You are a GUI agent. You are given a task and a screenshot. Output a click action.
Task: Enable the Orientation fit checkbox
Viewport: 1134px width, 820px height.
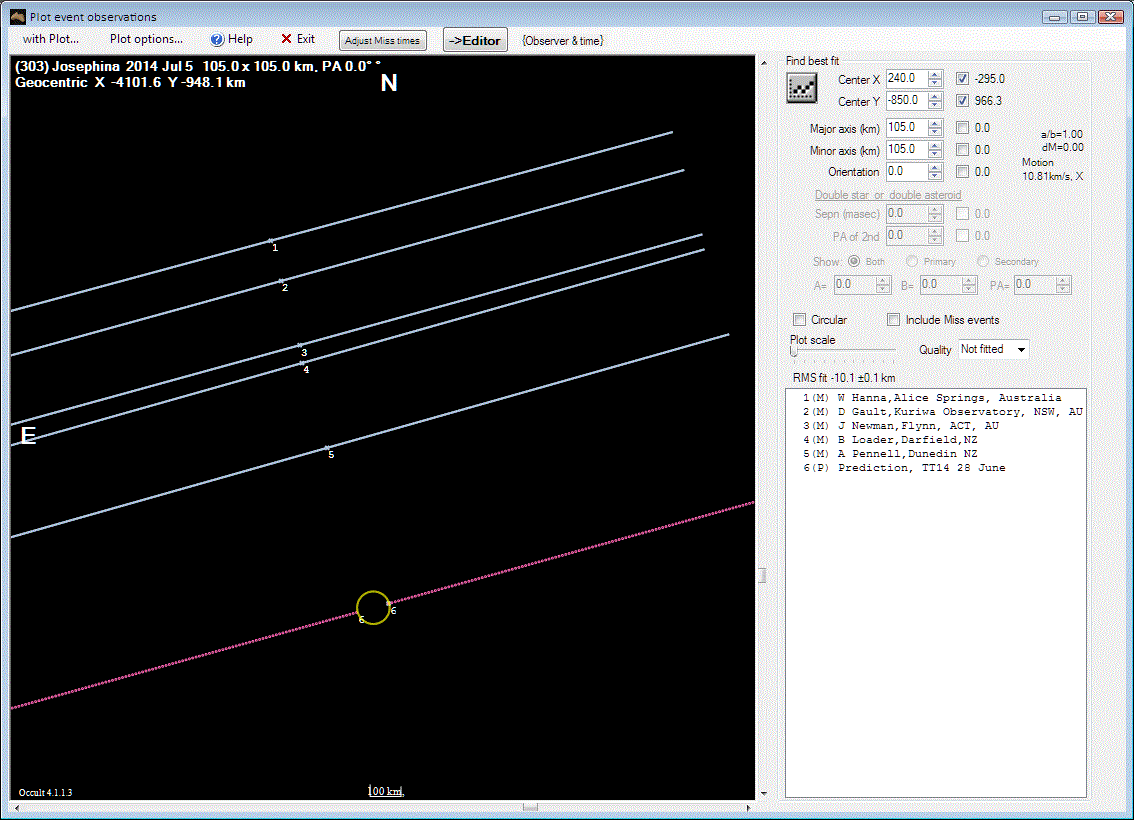click(x=963, y=171)
